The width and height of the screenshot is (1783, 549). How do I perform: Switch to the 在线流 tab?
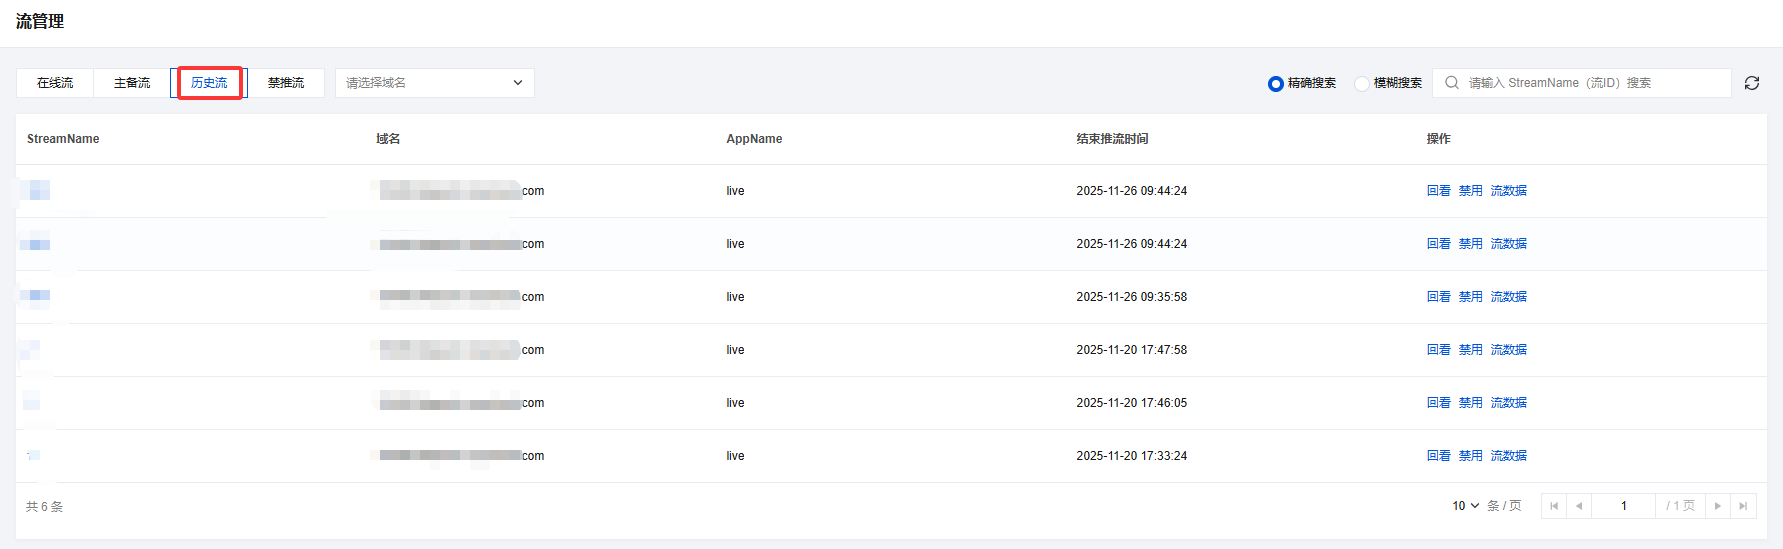pos(55,83)
